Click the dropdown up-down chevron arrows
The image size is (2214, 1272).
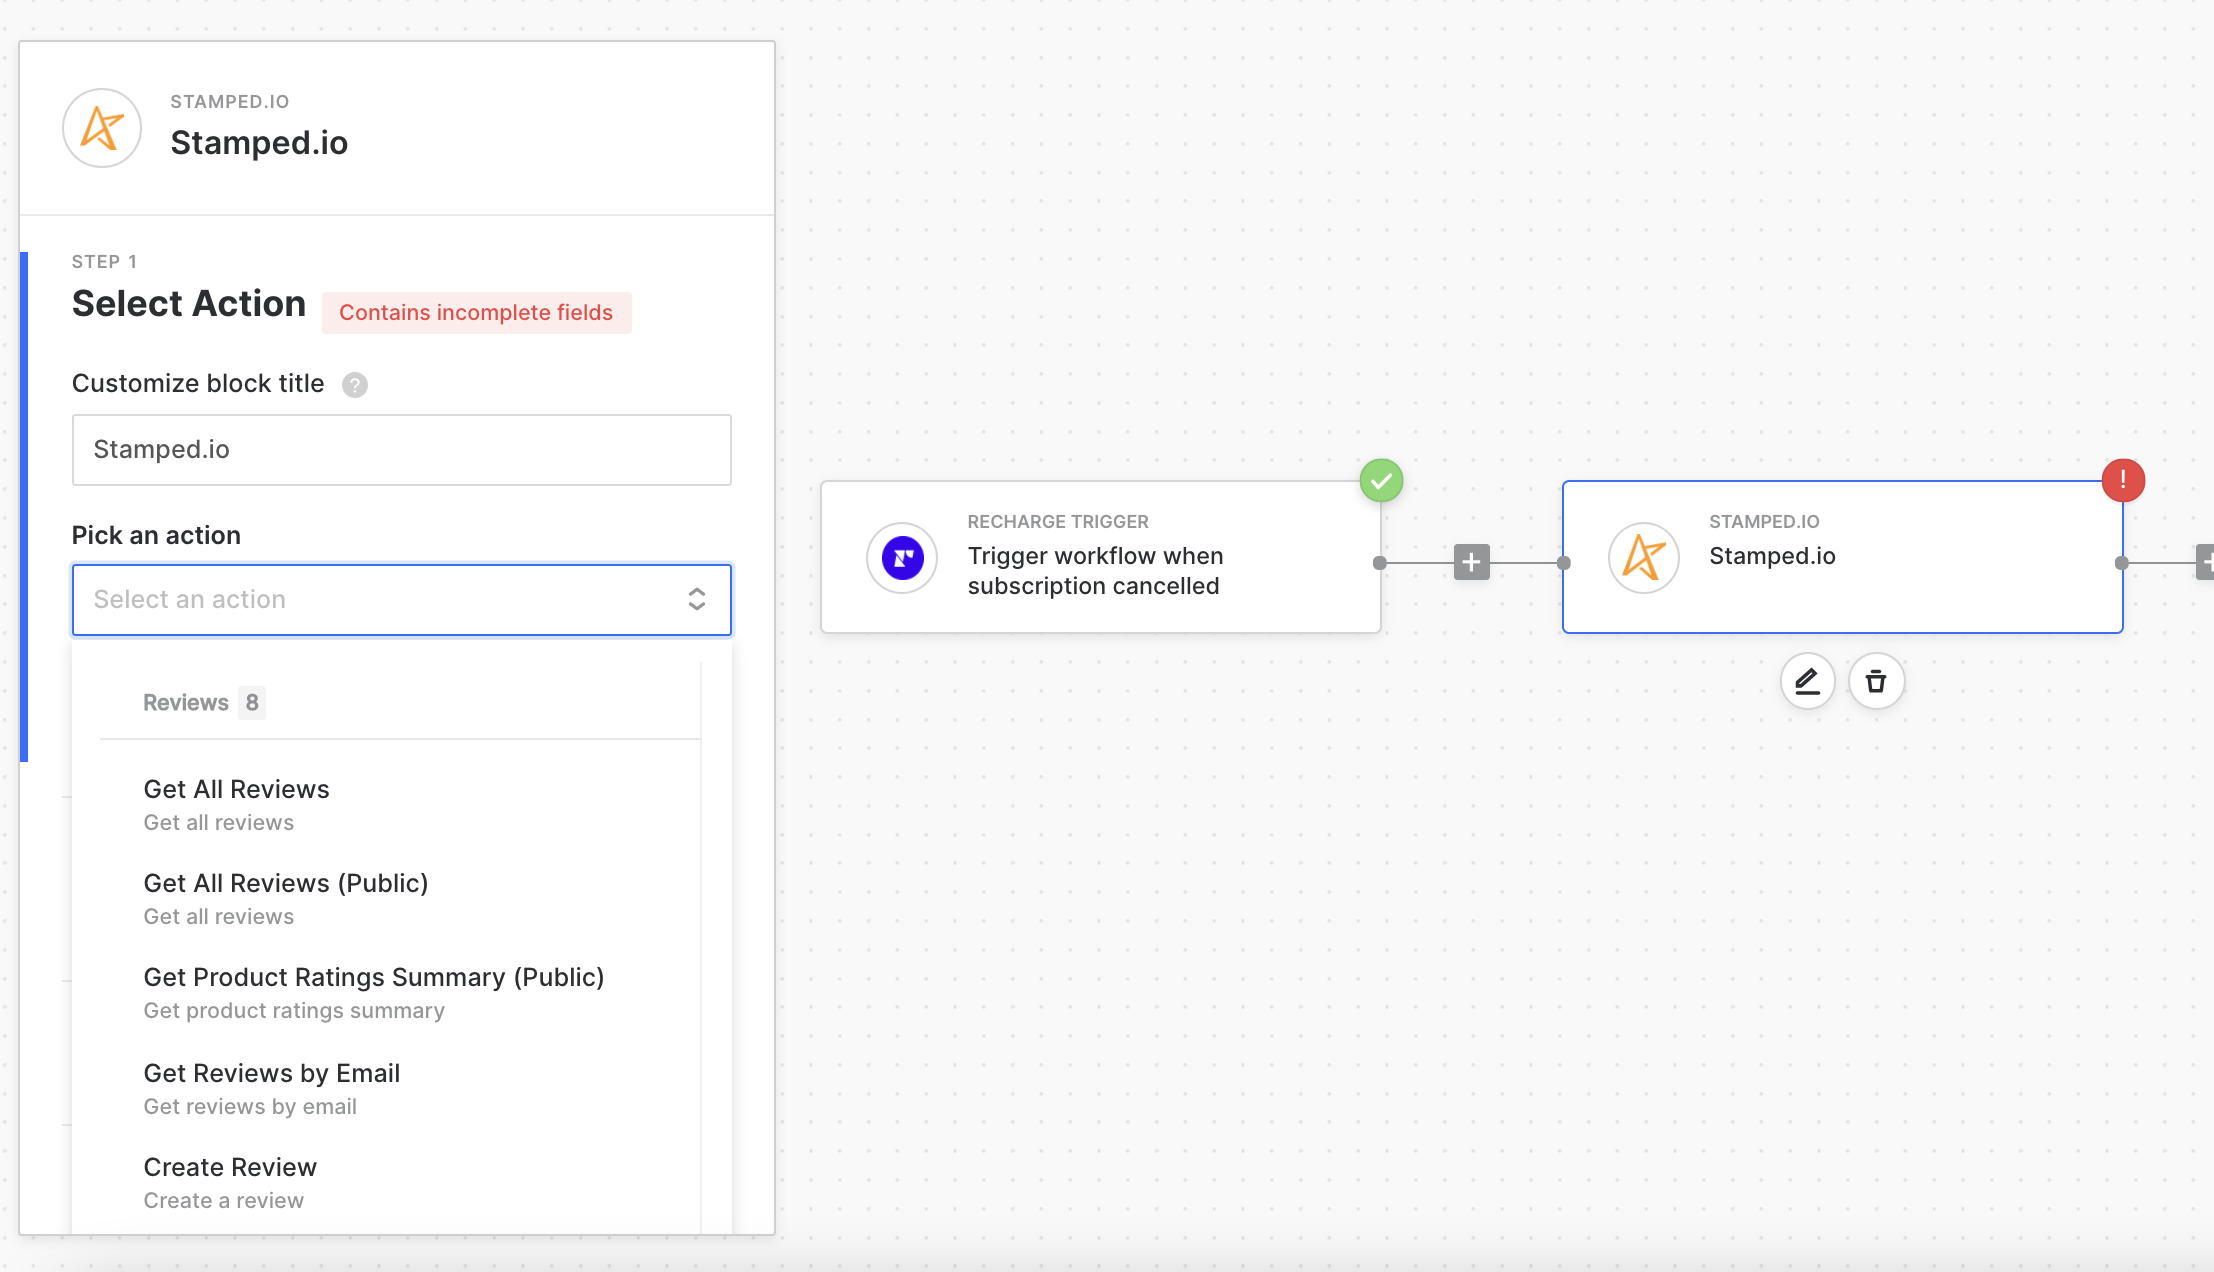pos(697,600)
